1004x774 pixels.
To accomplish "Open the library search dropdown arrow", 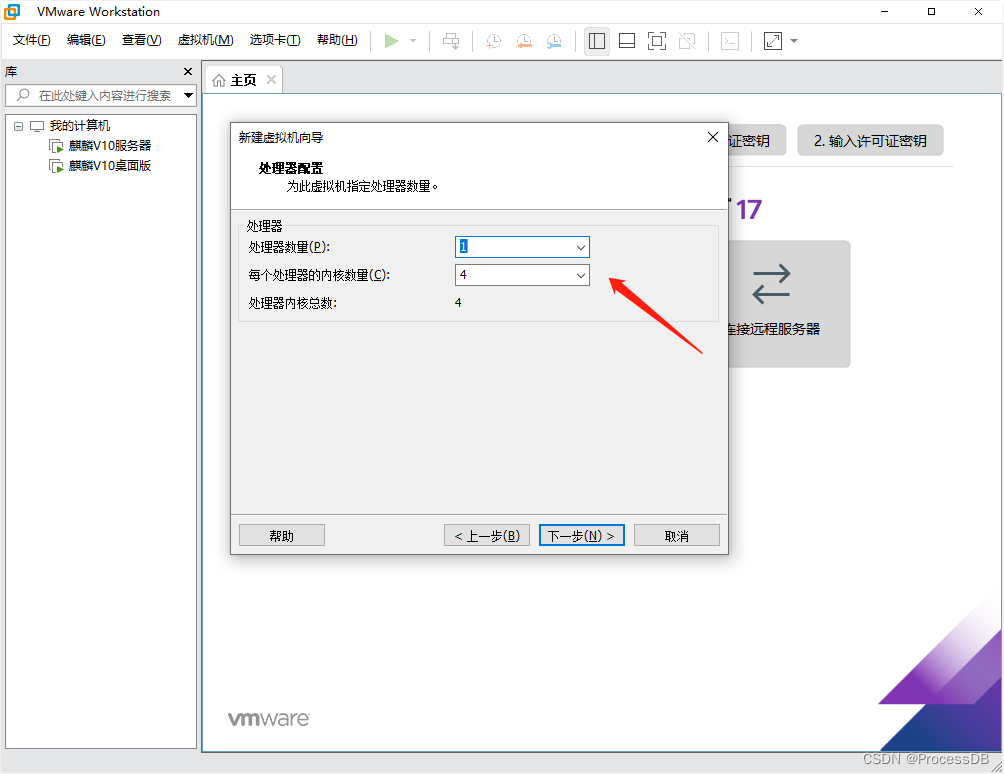I will pos(189,95).
